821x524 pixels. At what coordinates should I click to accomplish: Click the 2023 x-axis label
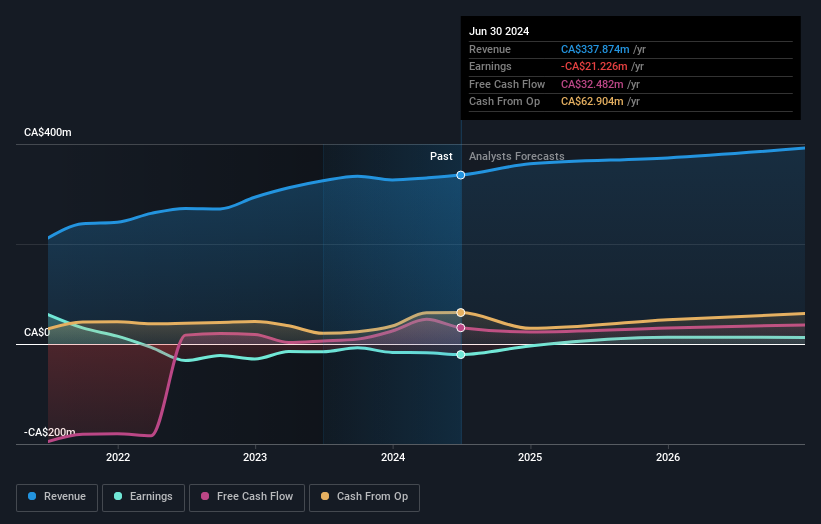pos(255,457)
